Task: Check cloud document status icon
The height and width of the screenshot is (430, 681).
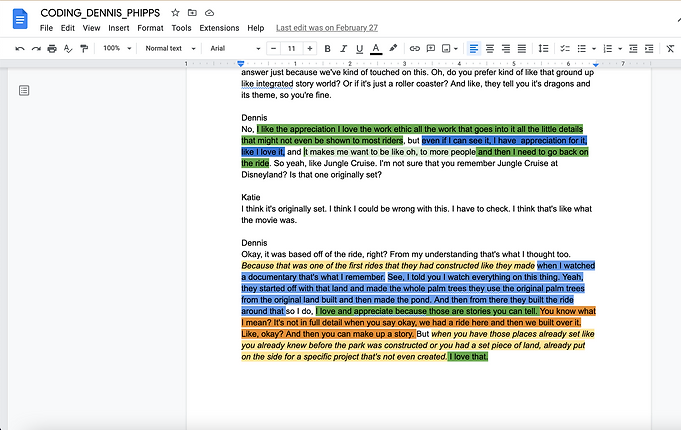Action: 209,13
